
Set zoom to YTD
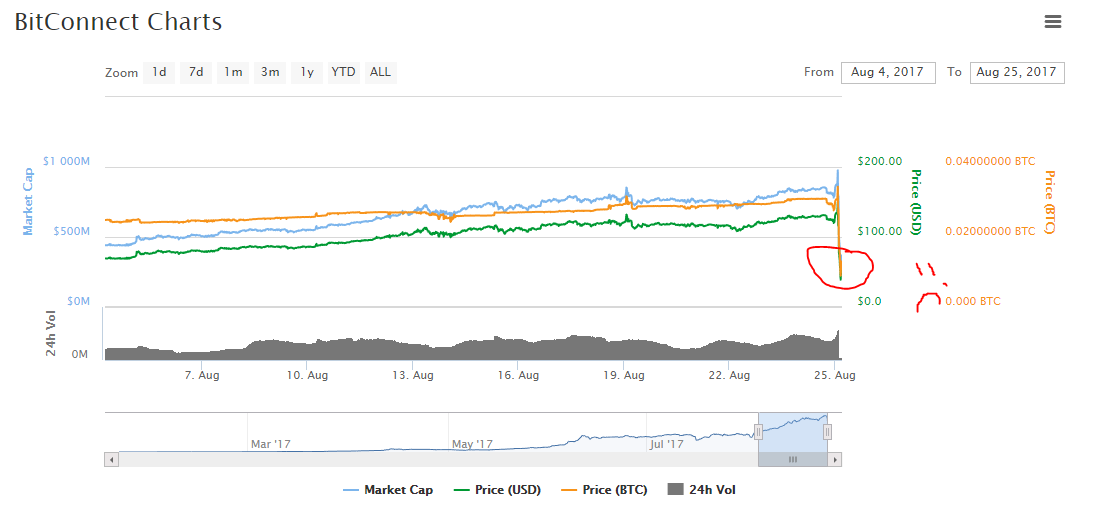[x=343, y=72]
